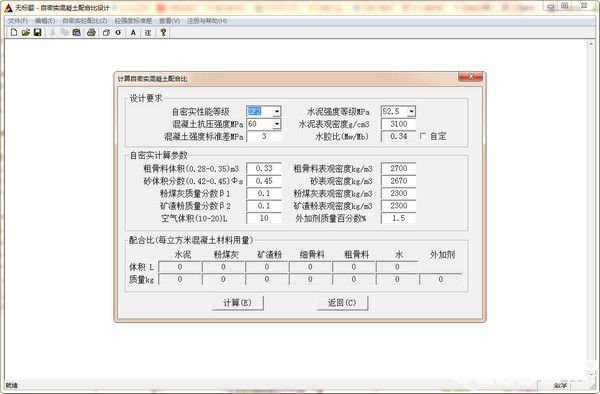Click the Save floppy disk icon
Image resolution: width=600 pixels, height=394 pixels.
tap(38, 33)
